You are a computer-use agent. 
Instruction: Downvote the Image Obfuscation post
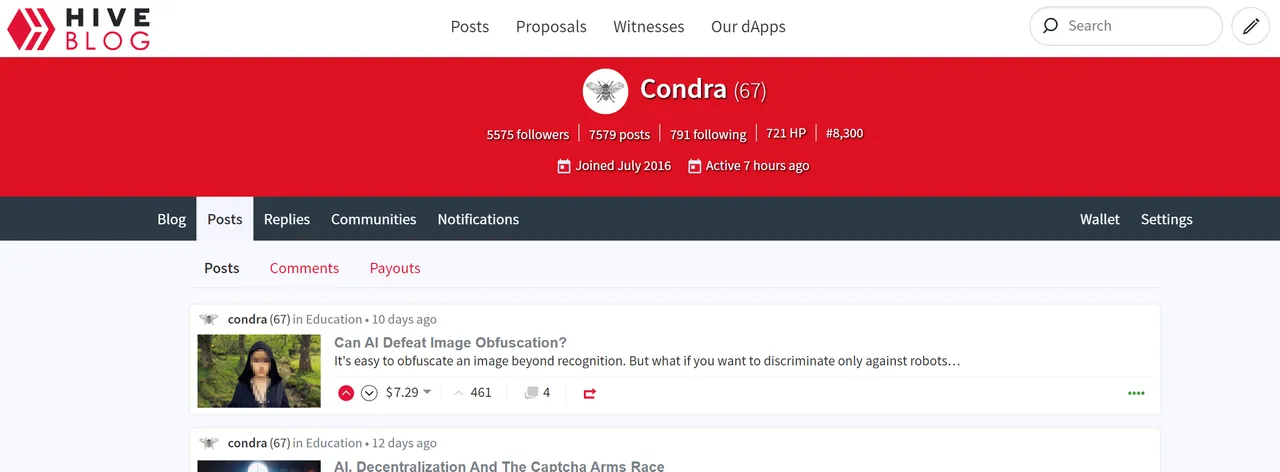click(x=369, y=393)
